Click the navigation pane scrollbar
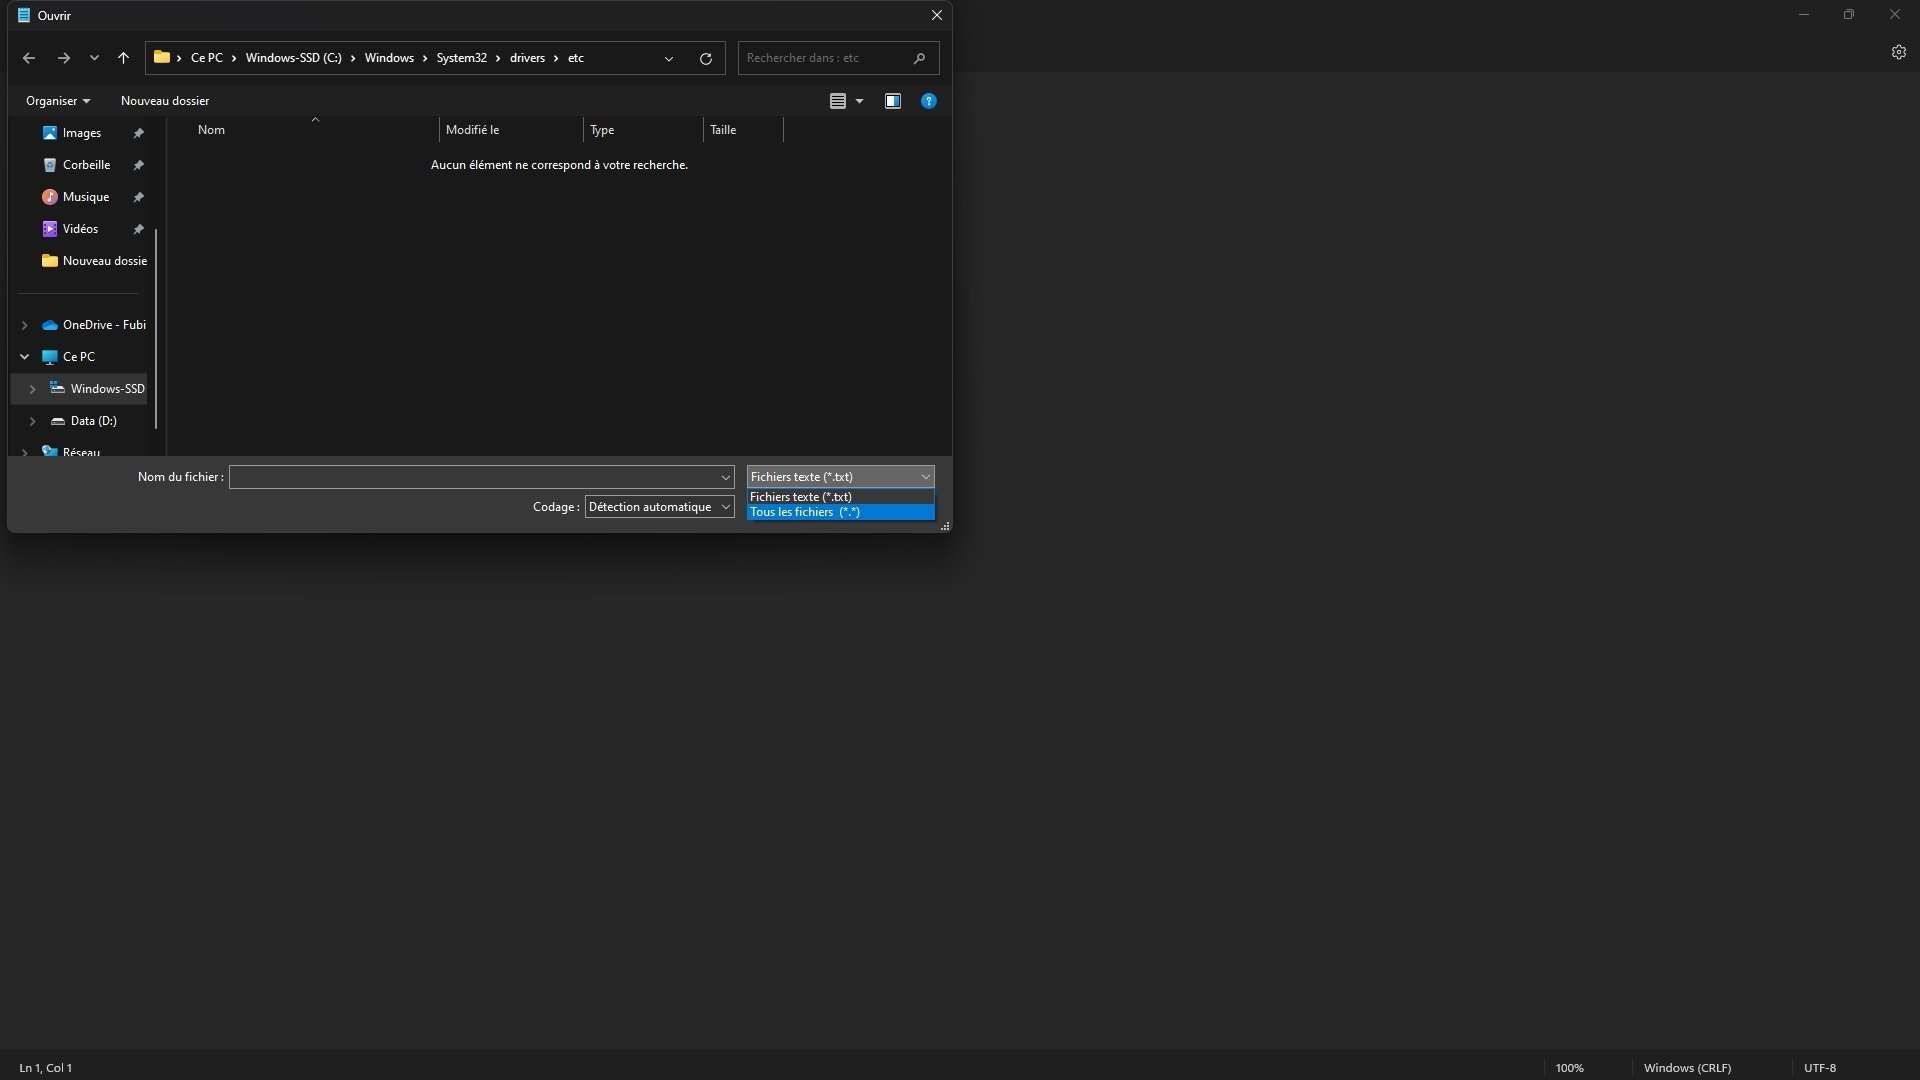 (x=156, y=328)
